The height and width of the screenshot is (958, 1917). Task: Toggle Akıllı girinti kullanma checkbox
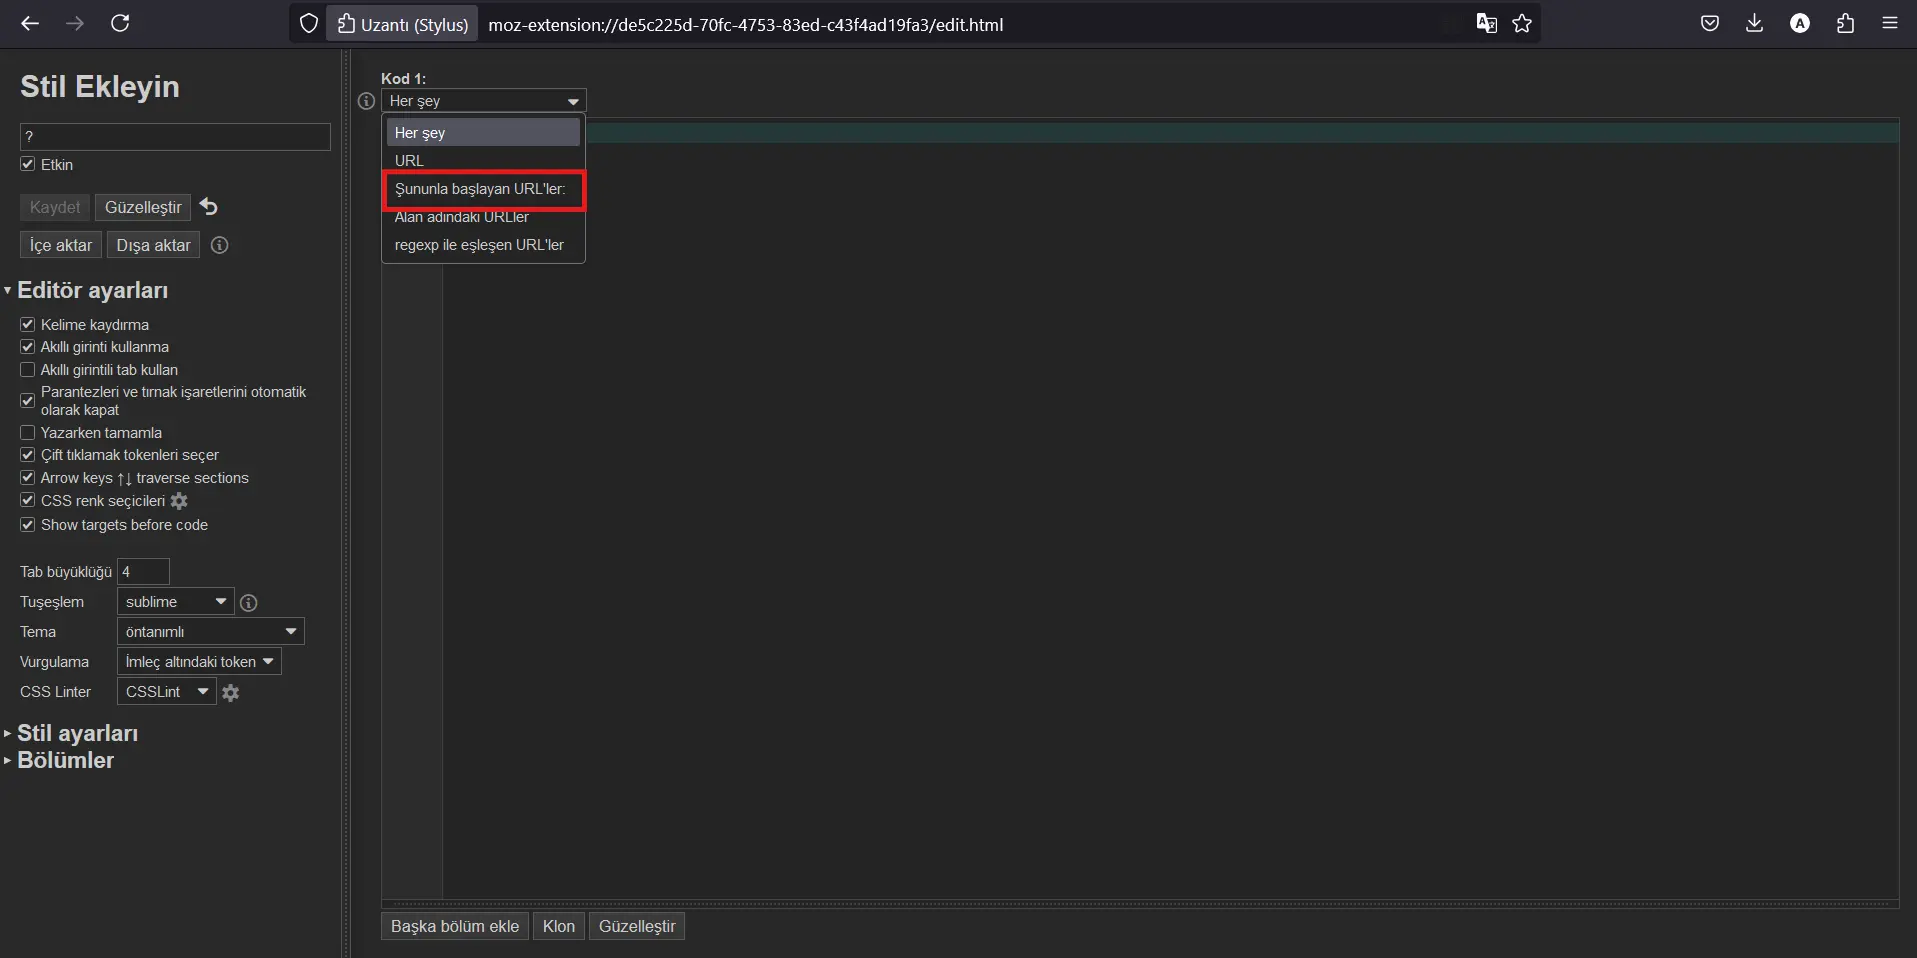[28, 347]
